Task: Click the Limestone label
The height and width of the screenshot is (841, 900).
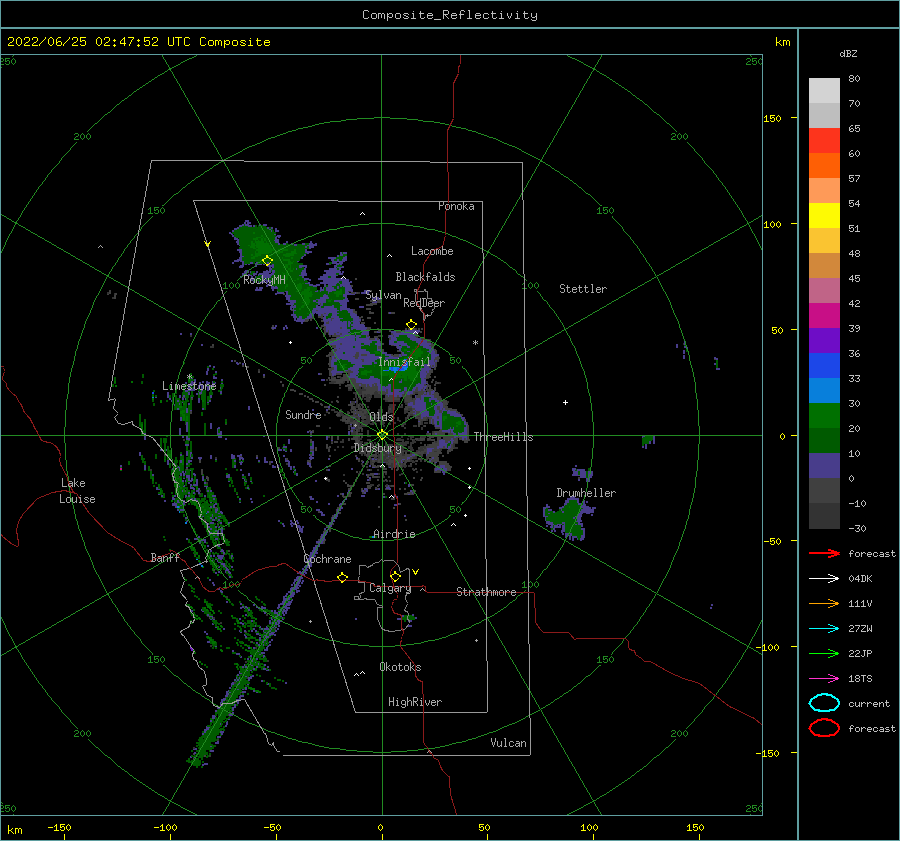Action: coord(189,386)
